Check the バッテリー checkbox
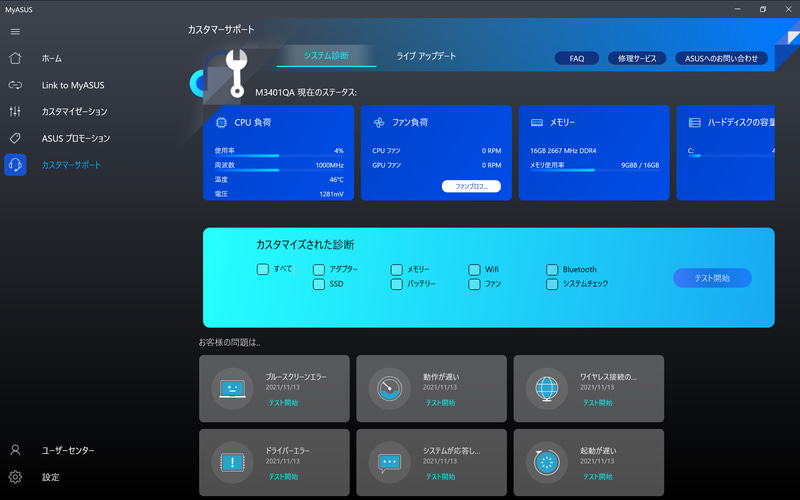The height and width of the screenshot is (500, 800). coord(396,284)
